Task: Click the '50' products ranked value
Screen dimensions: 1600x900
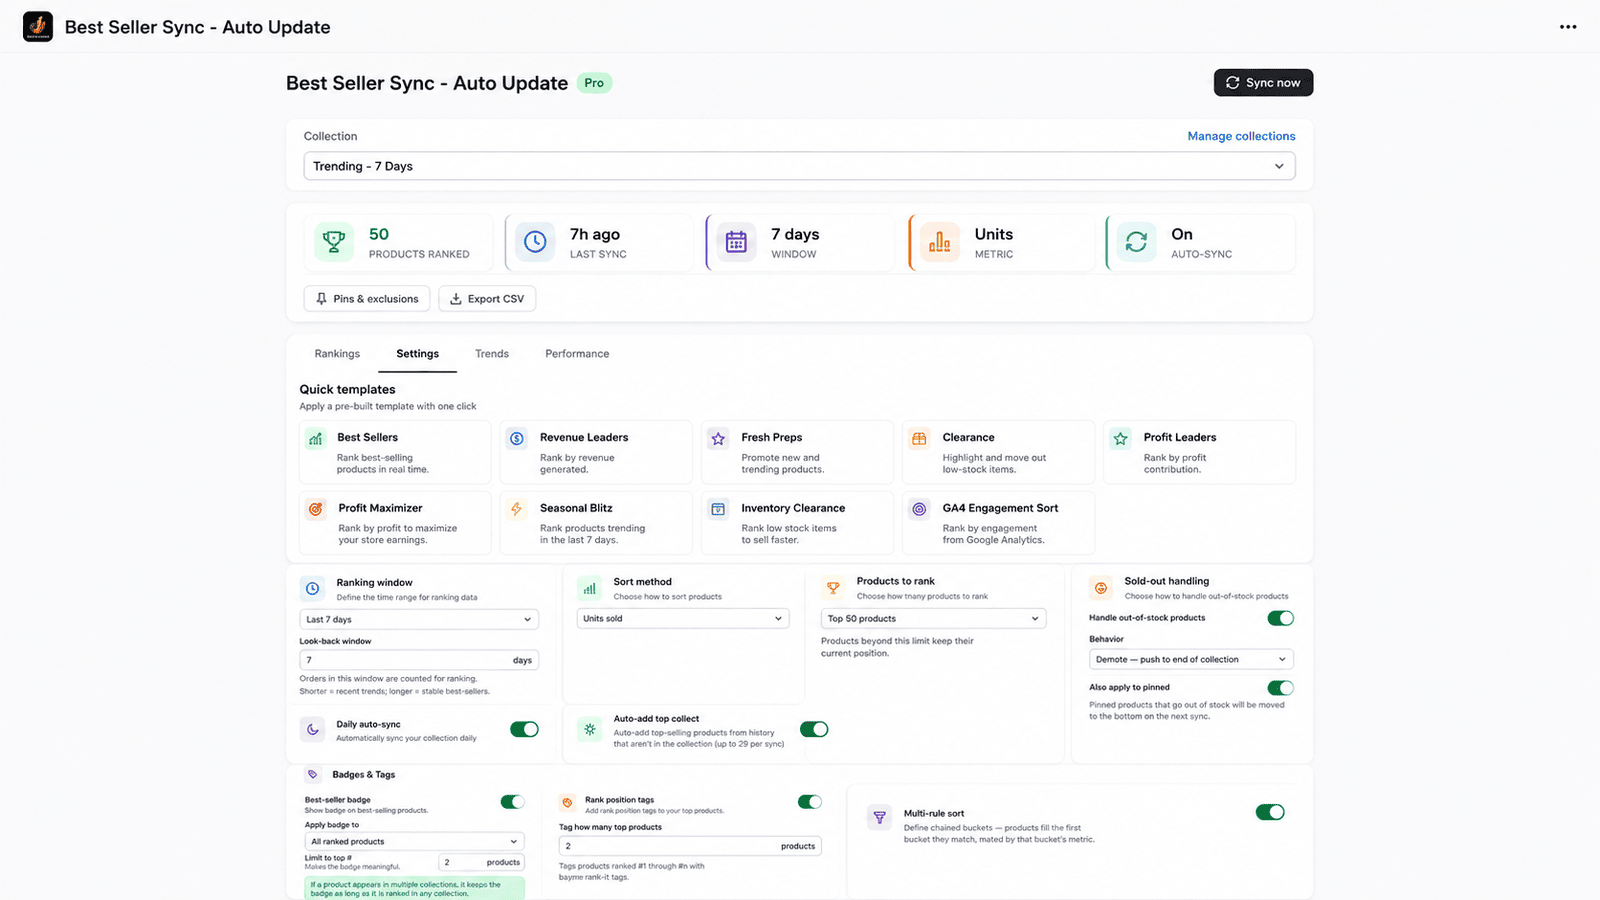Action: click(x=379, y=234)
